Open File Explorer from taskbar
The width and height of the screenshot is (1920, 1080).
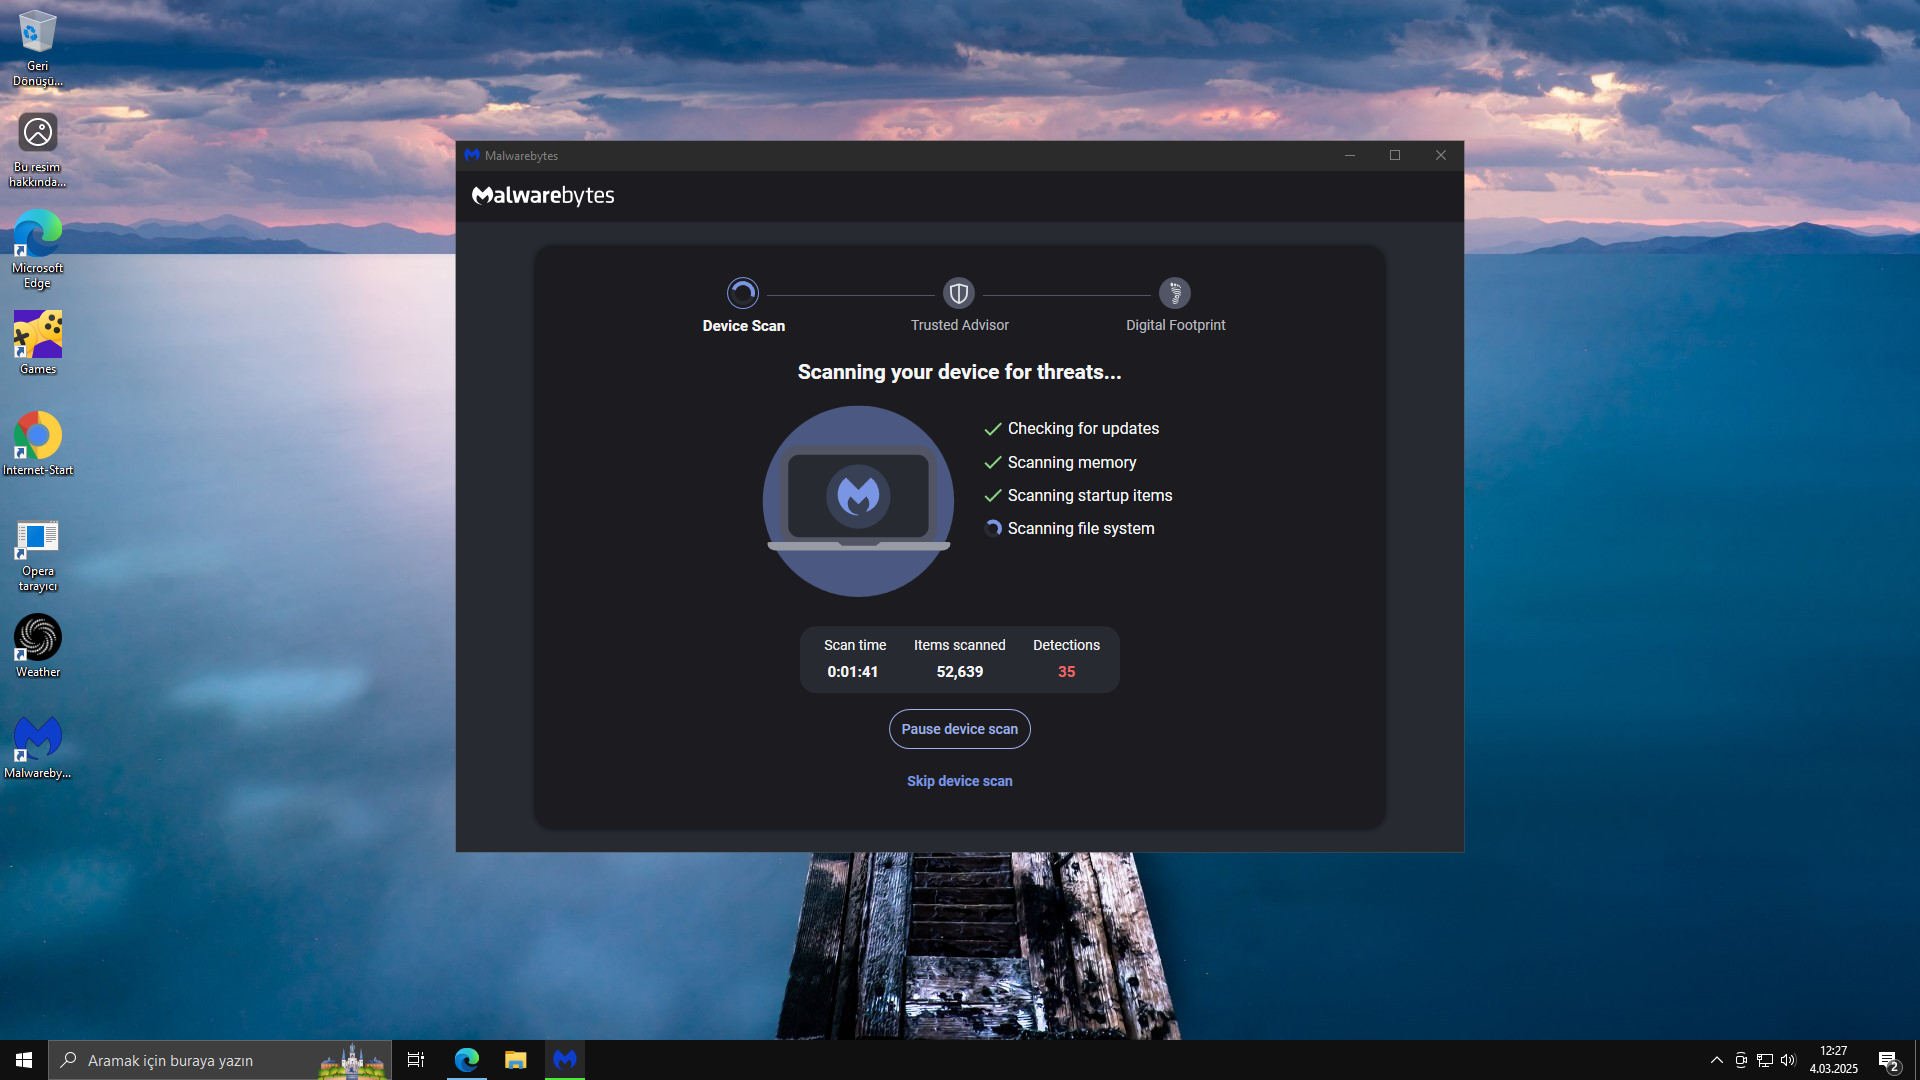pos(515,1060)
